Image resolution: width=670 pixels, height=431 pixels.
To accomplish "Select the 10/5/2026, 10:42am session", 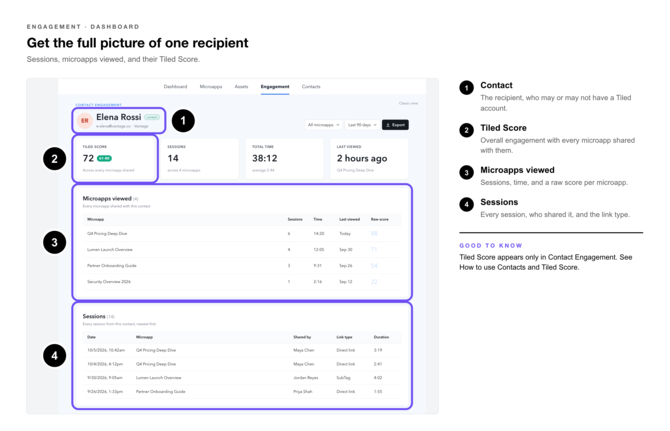I will point(242,350).
